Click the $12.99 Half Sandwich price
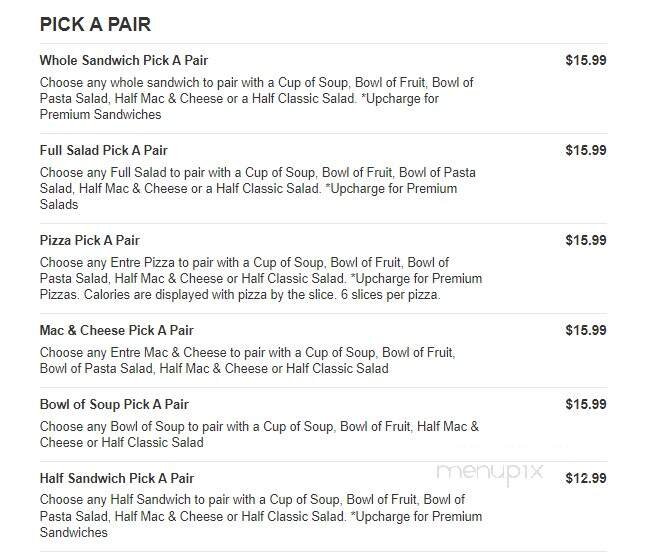The image size is (669, 554). tap(585, 479)
